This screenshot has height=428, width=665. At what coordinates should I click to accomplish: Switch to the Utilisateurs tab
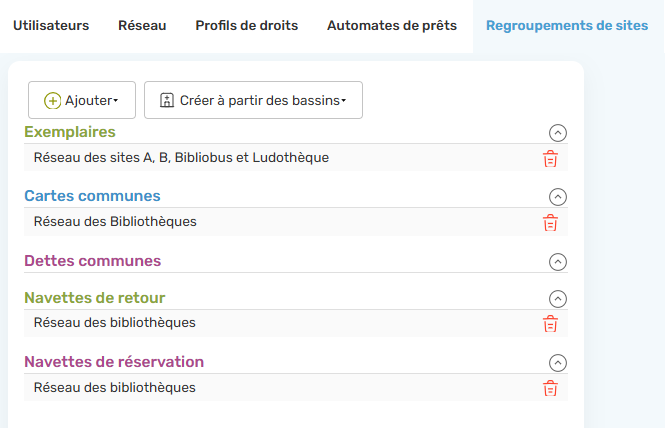pos(51,25)
